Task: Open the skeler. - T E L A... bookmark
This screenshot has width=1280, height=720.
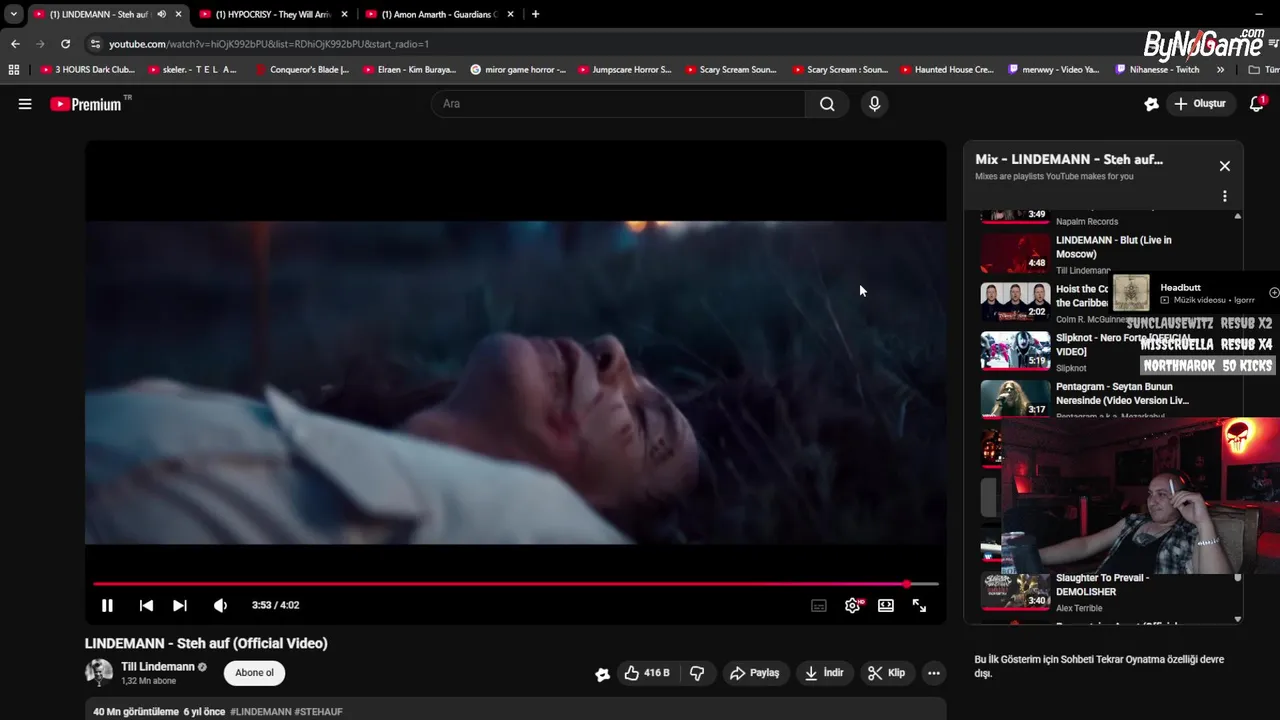Action: point(193,70)
